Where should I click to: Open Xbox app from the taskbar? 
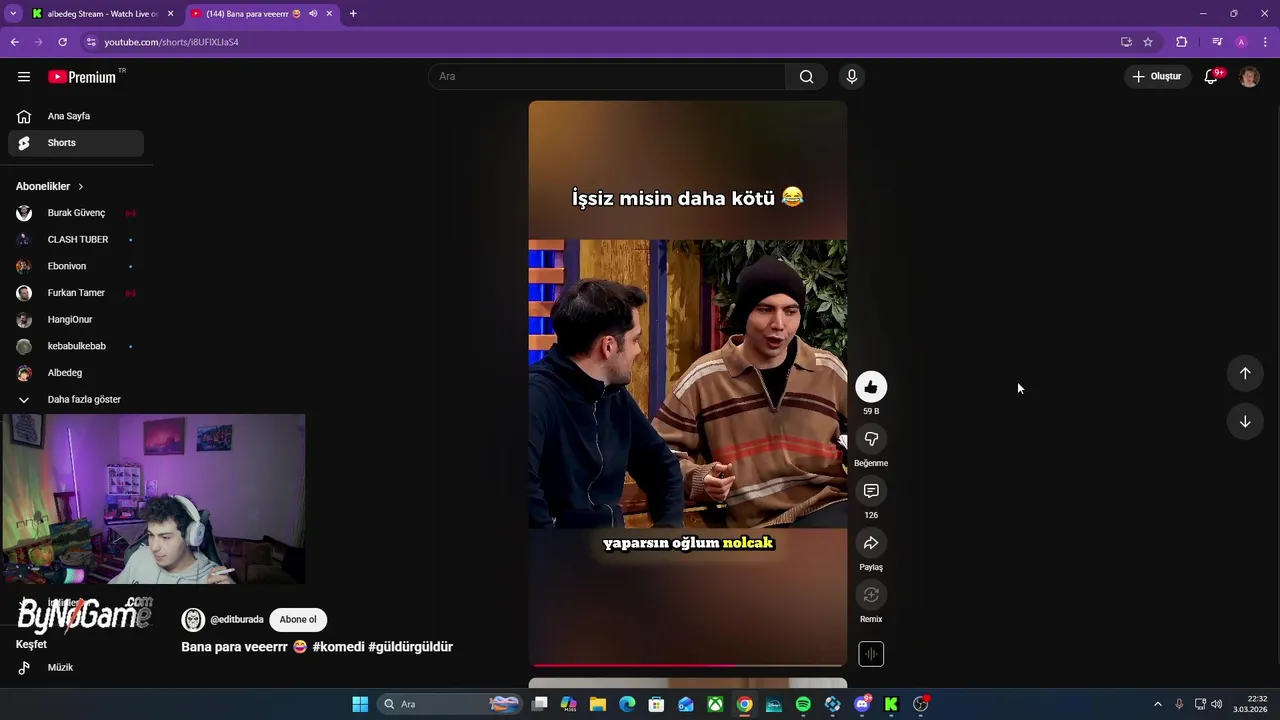pos(715,704)
